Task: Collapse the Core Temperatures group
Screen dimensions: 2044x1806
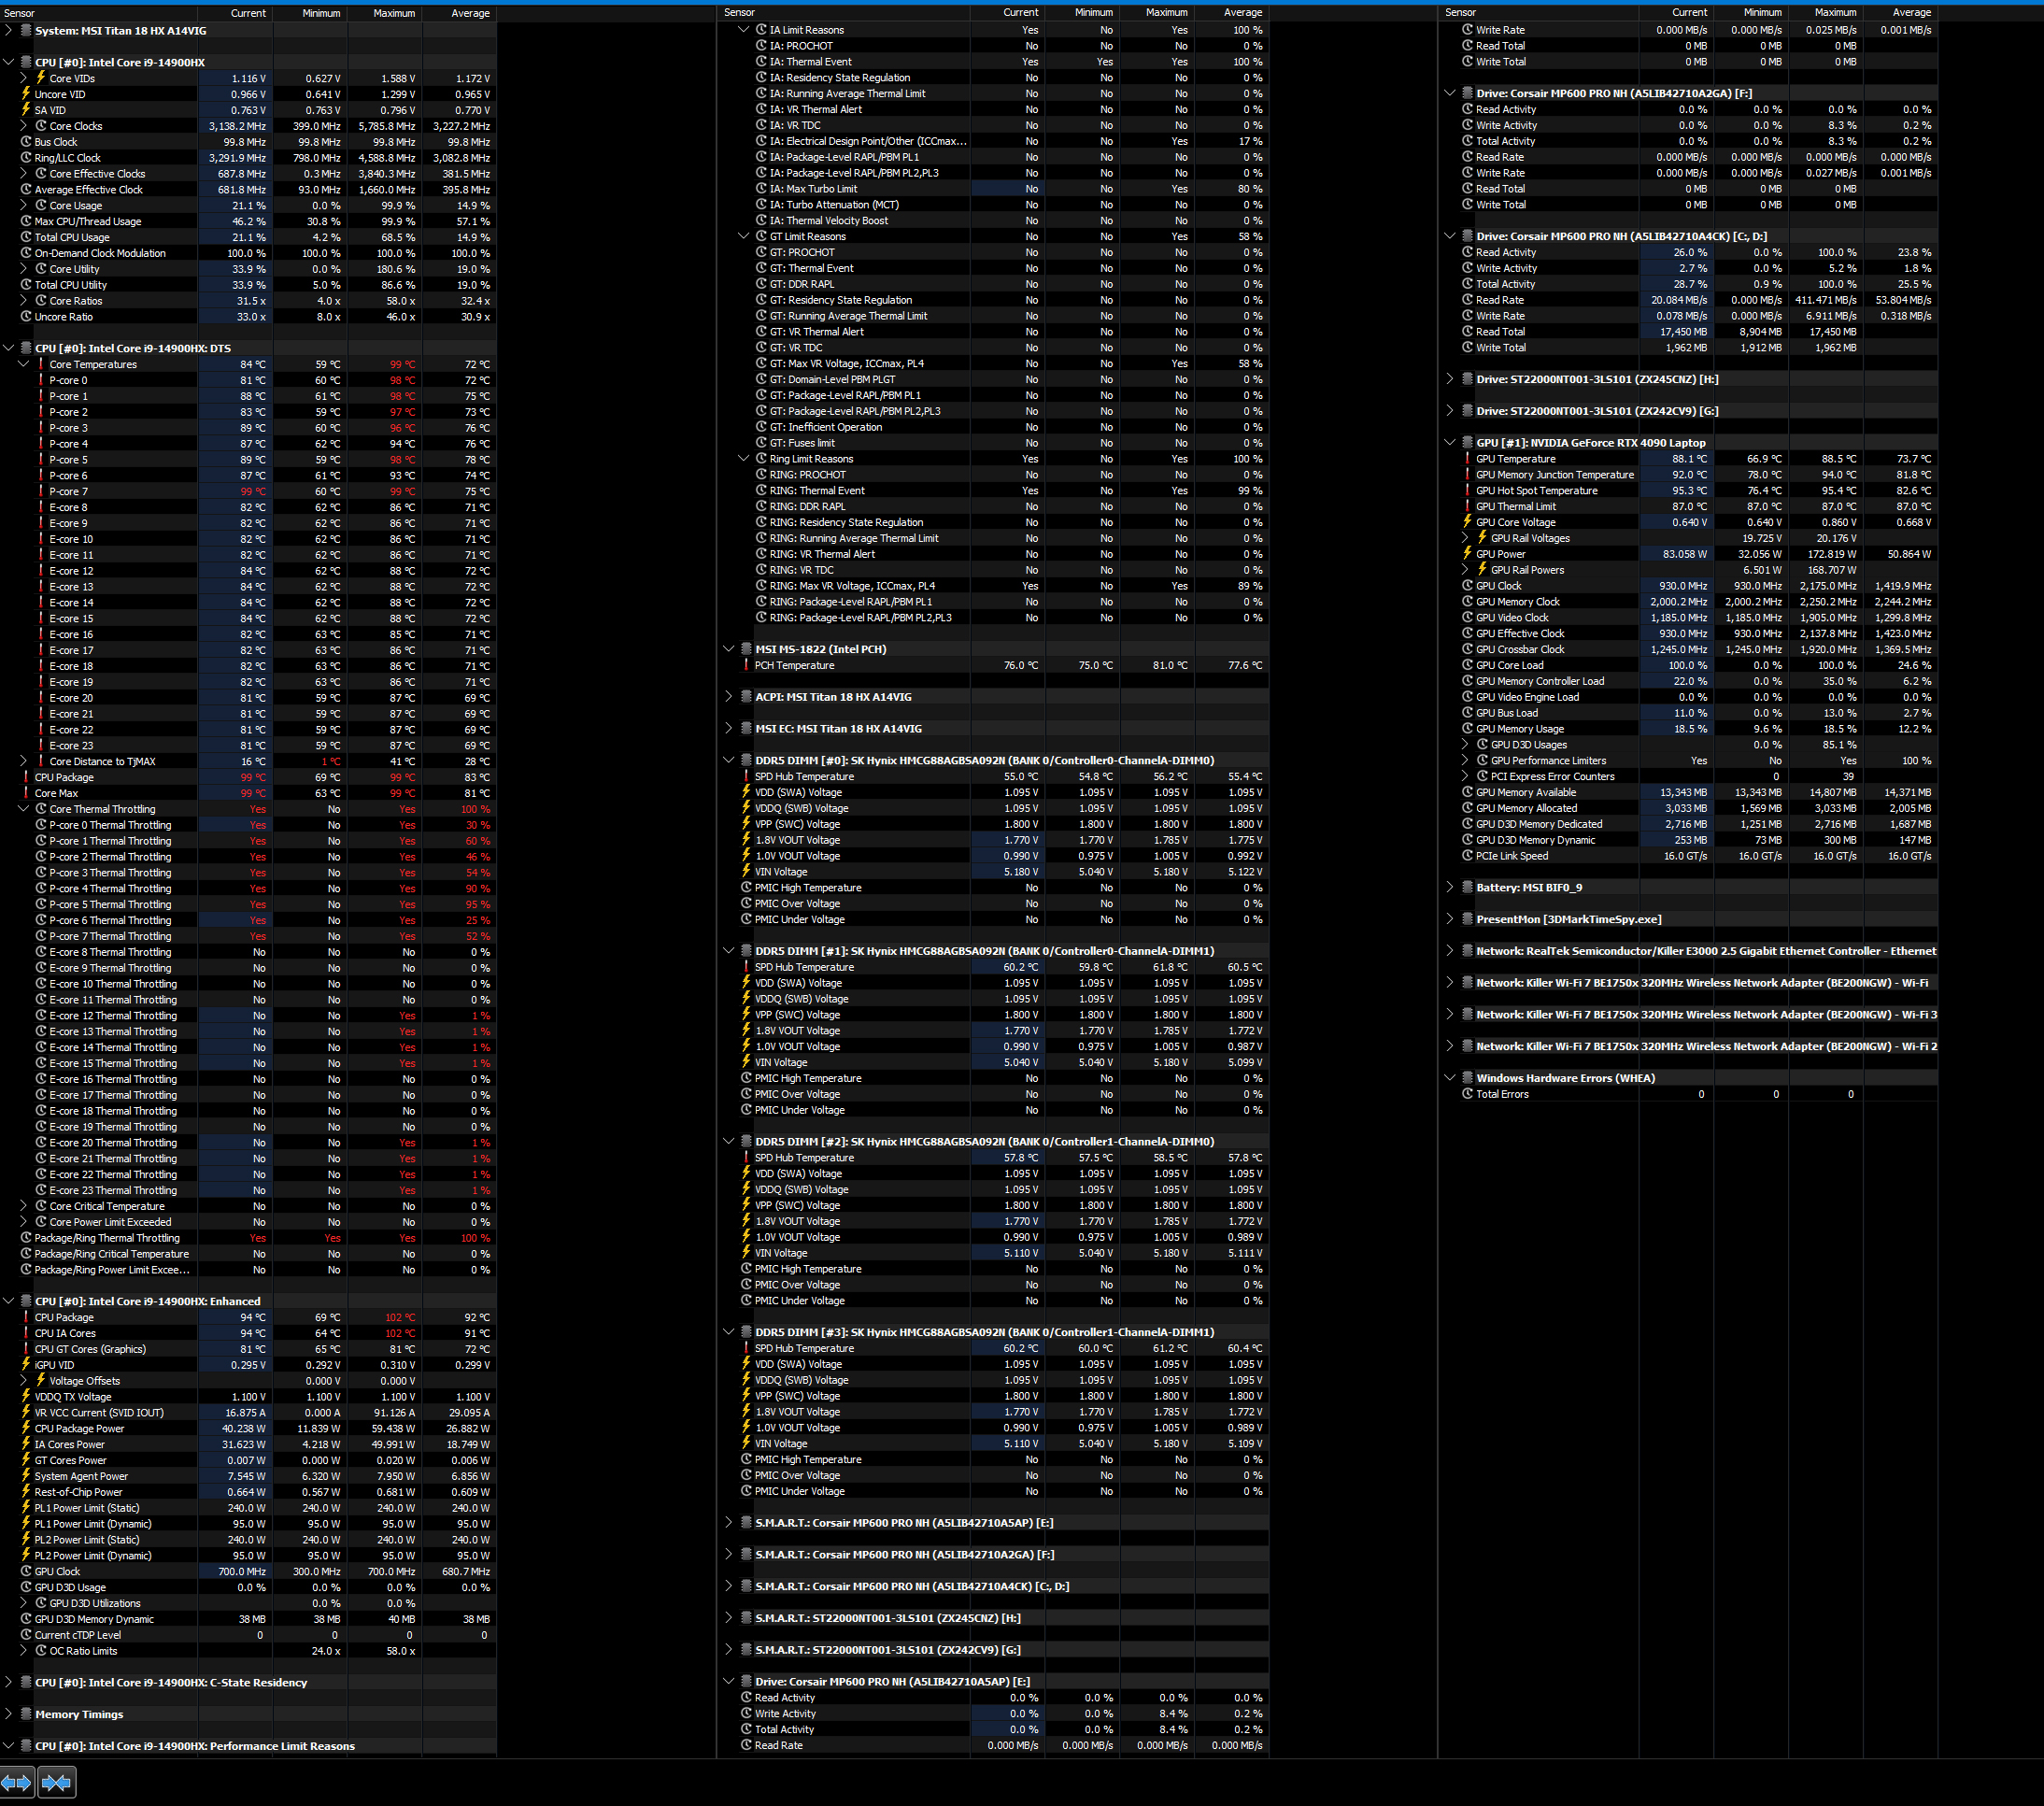Action: click(x=24, y=364)
